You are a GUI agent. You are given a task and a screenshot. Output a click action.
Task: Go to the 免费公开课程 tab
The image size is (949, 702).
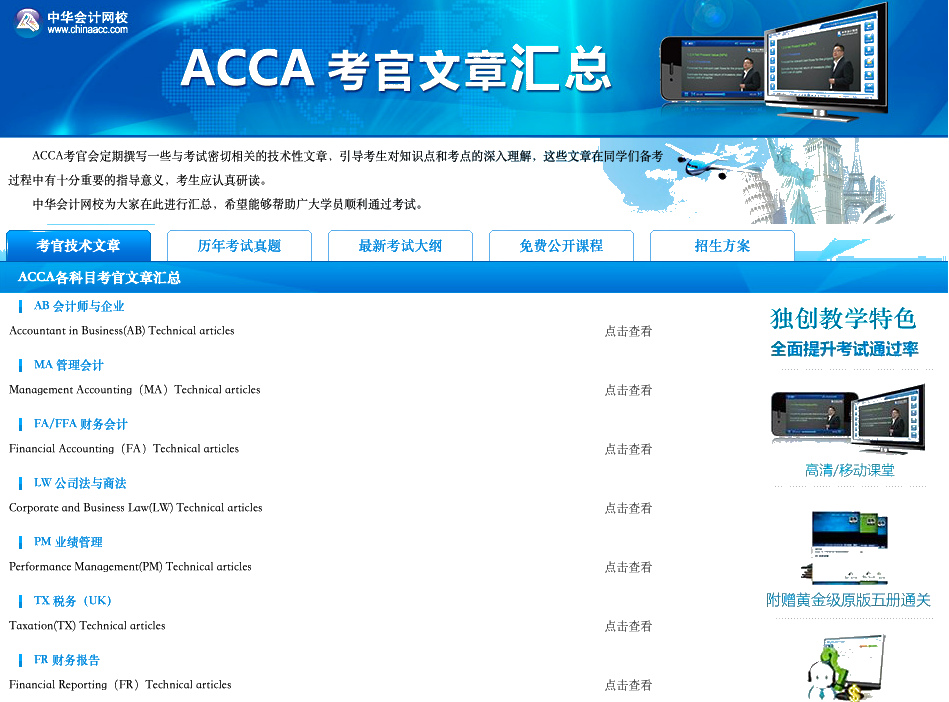click(x=561, y=246)
